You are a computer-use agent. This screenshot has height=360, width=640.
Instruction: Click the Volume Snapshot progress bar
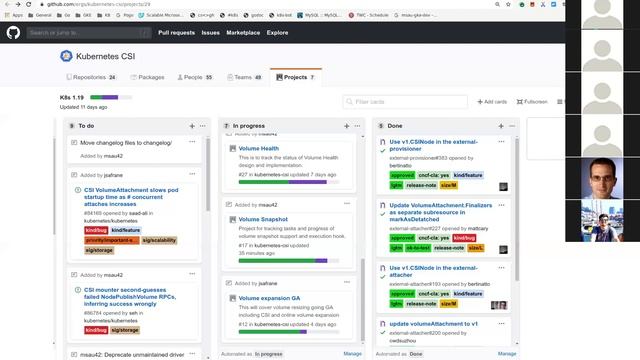click(289, 260)
